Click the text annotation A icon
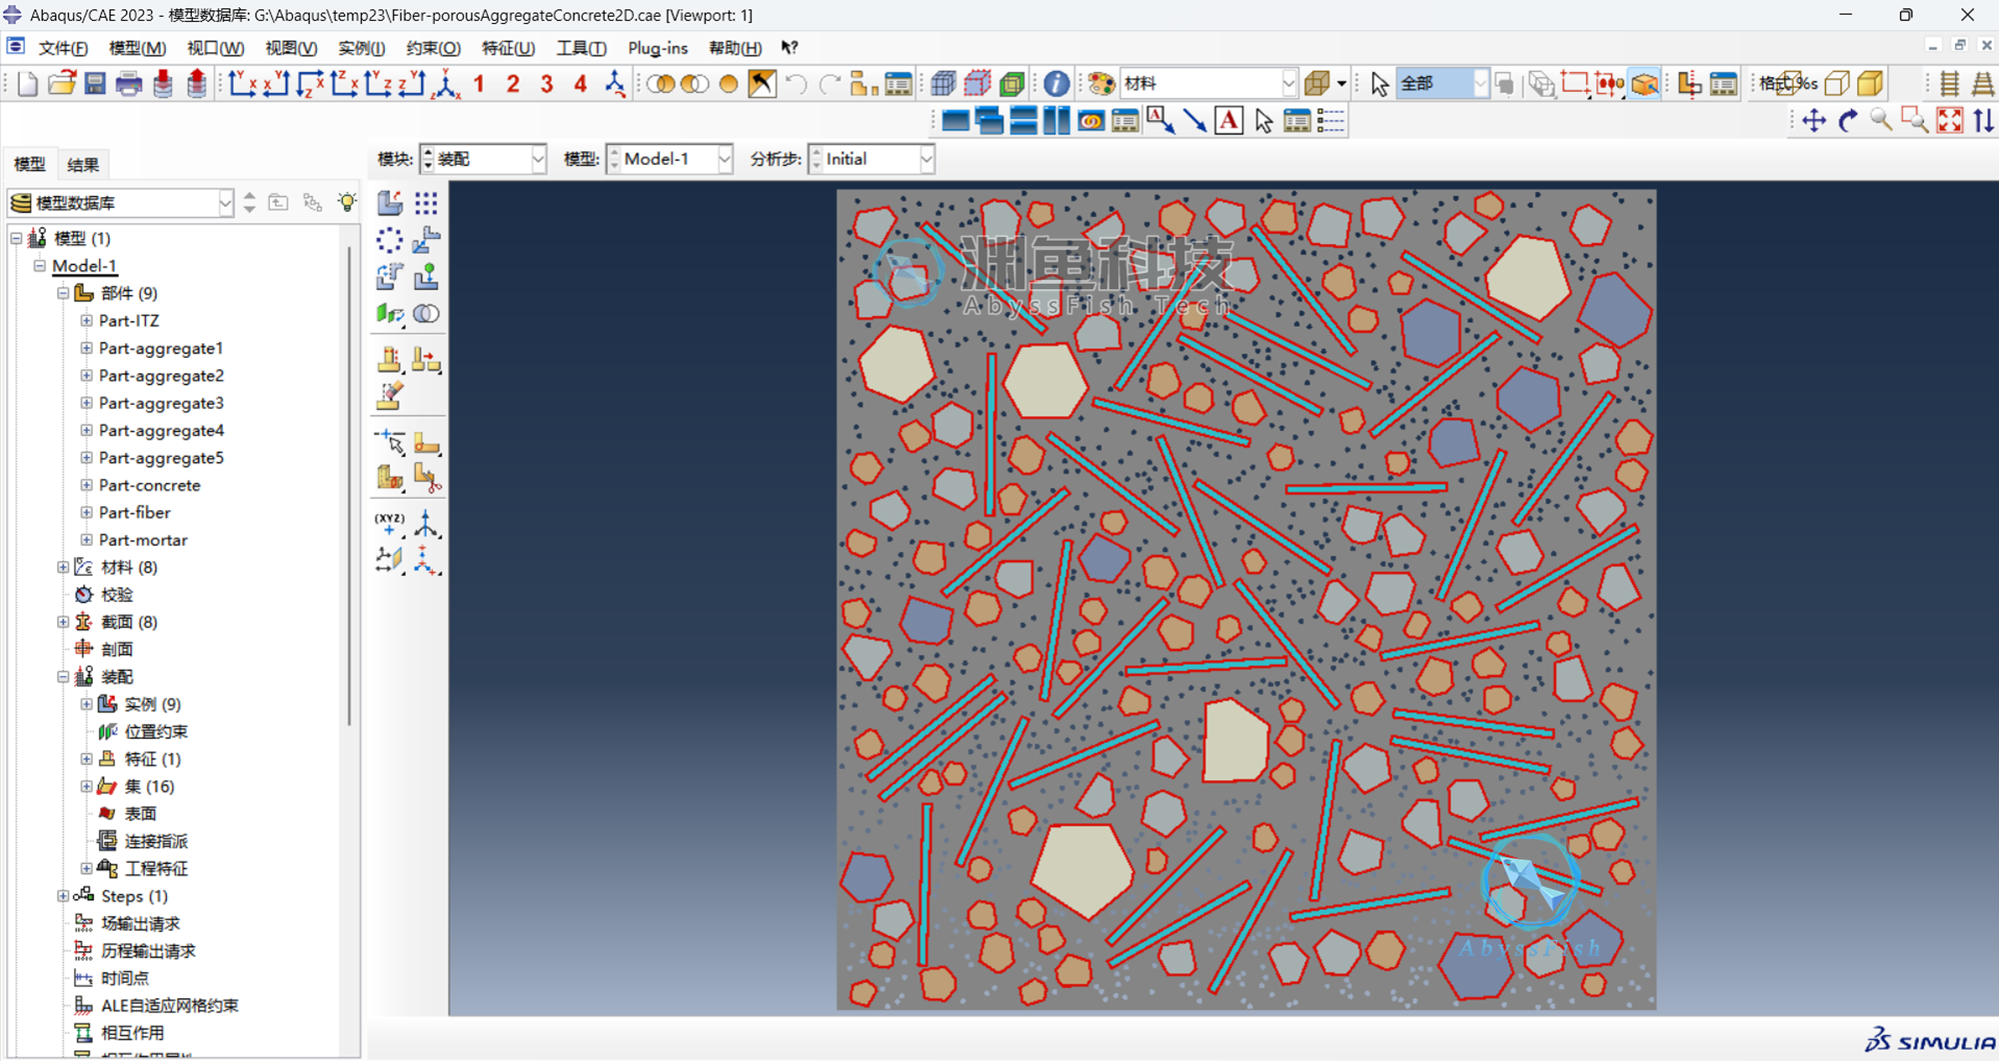Viewport: 1999px width, 1061px height. (1228, 121)
